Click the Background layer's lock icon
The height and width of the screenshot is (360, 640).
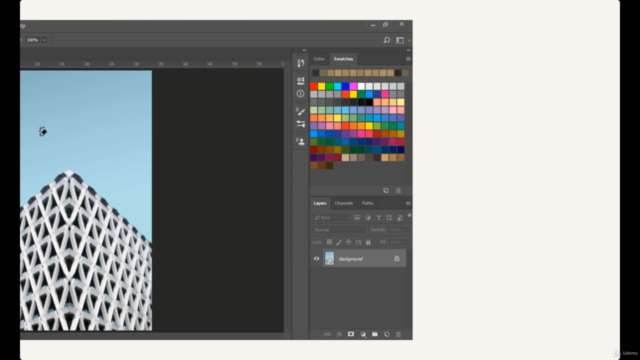397,258
